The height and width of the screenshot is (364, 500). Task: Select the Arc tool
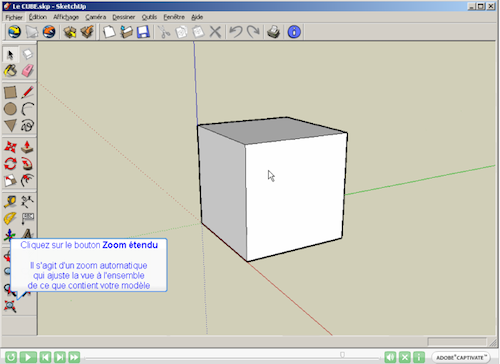[x=27, y=109]
